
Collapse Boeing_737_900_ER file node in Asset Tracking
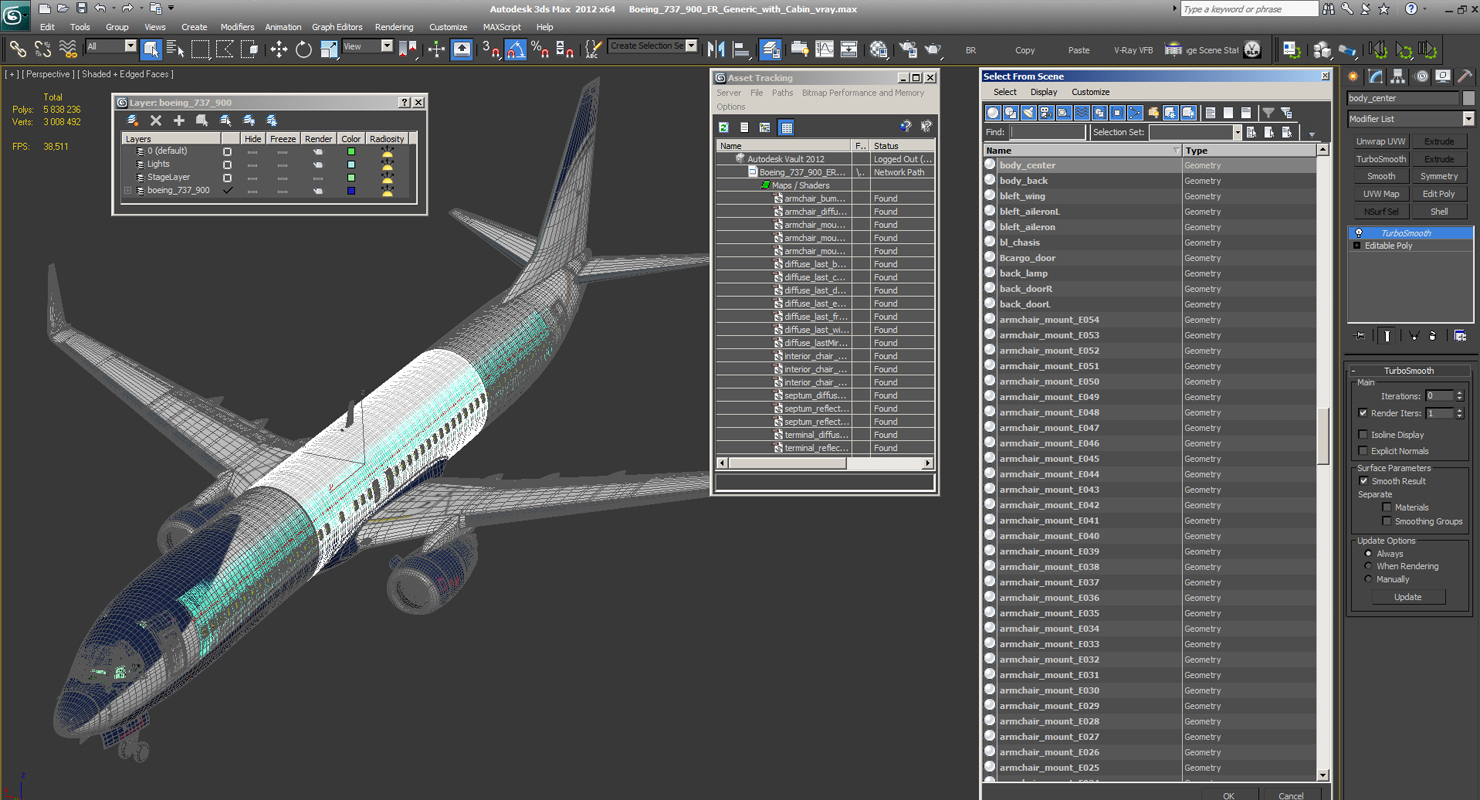point(753,172)
